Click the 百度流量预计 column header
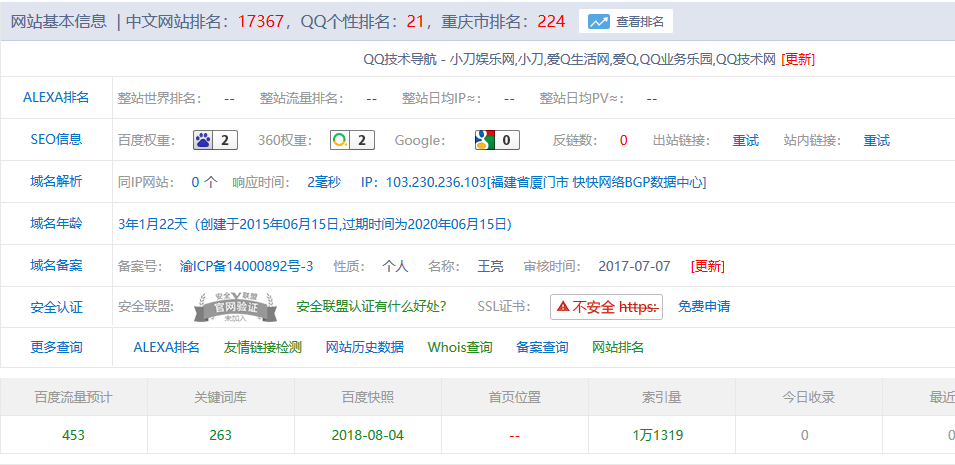The width and height of the screenshot is (955, 465). [x=73, y=397]
